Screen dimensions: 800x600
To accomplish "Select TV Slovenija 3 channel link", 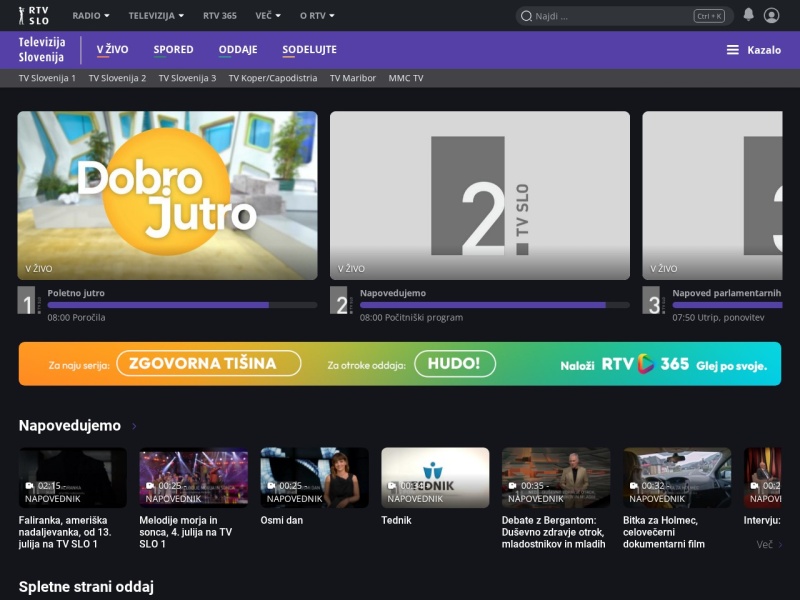I will 187,78.
